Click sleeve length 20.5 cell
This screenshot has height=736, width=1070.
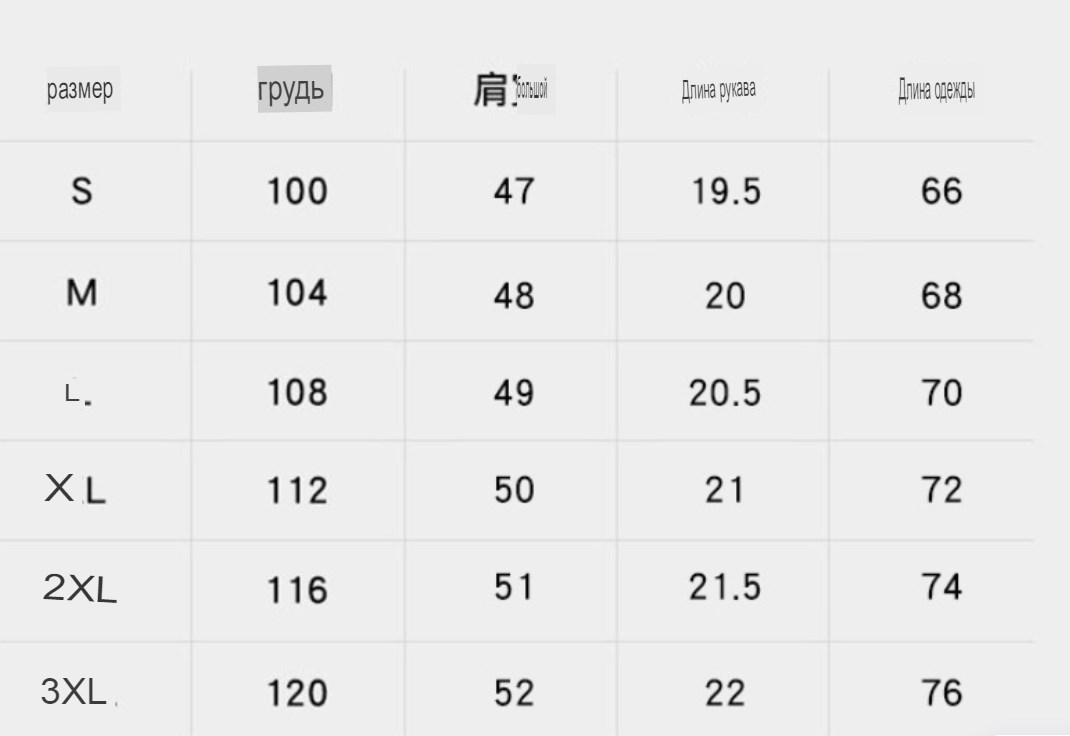(x=724, y=393)
